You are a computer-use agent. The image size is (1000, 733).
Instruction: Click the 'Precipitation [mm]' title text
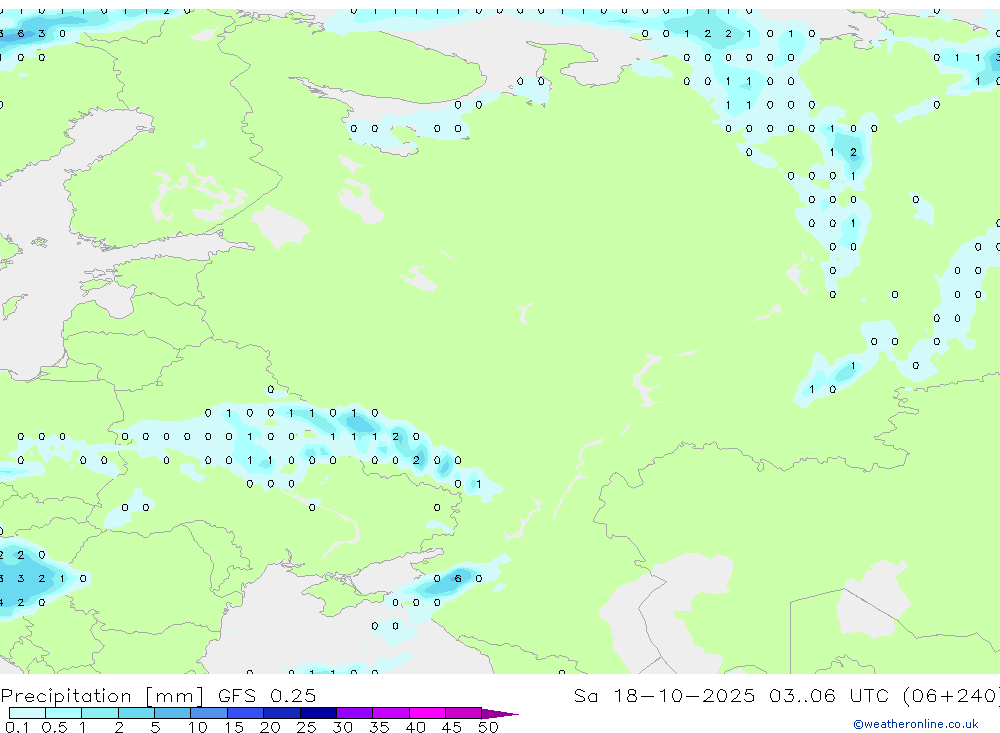(102, 696)
